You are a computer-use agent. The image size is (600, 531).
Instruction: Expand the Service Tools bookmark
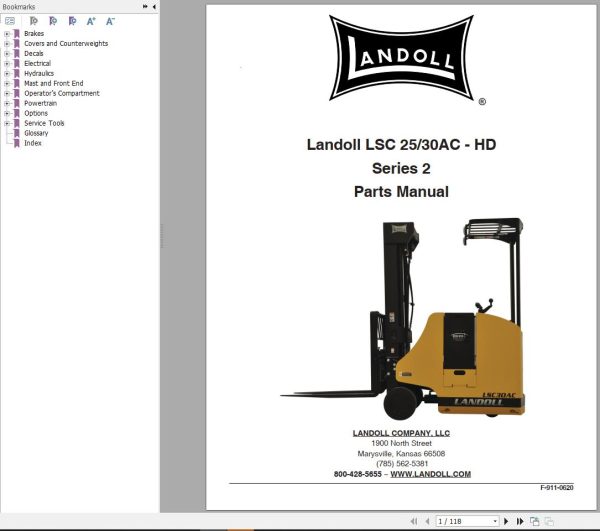7,123
